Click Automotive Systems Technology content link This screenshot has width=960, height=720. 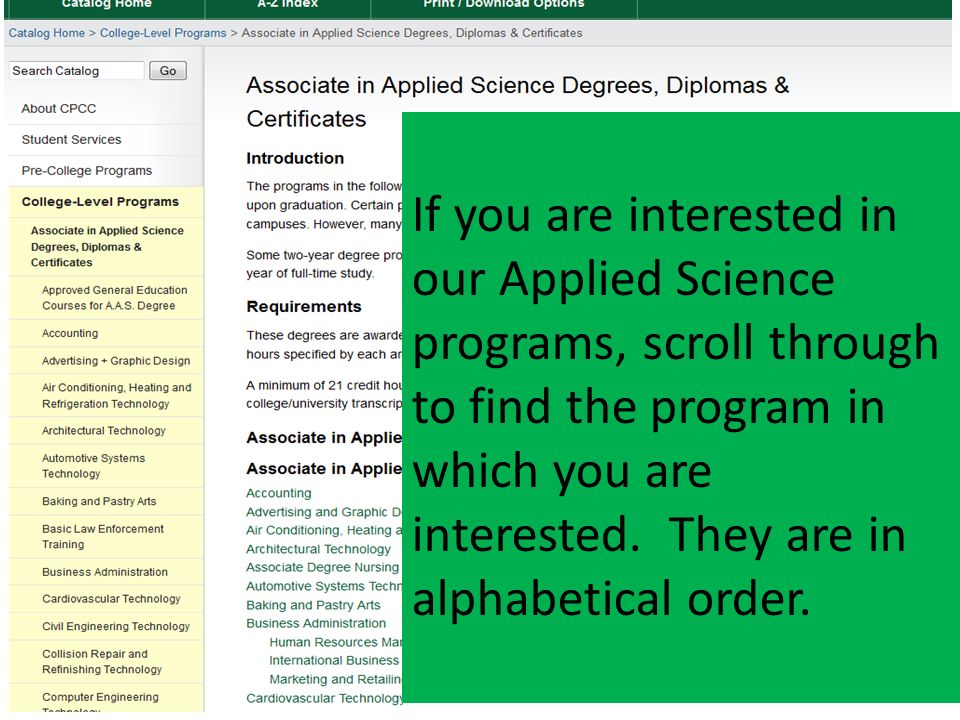coord(324,587)
